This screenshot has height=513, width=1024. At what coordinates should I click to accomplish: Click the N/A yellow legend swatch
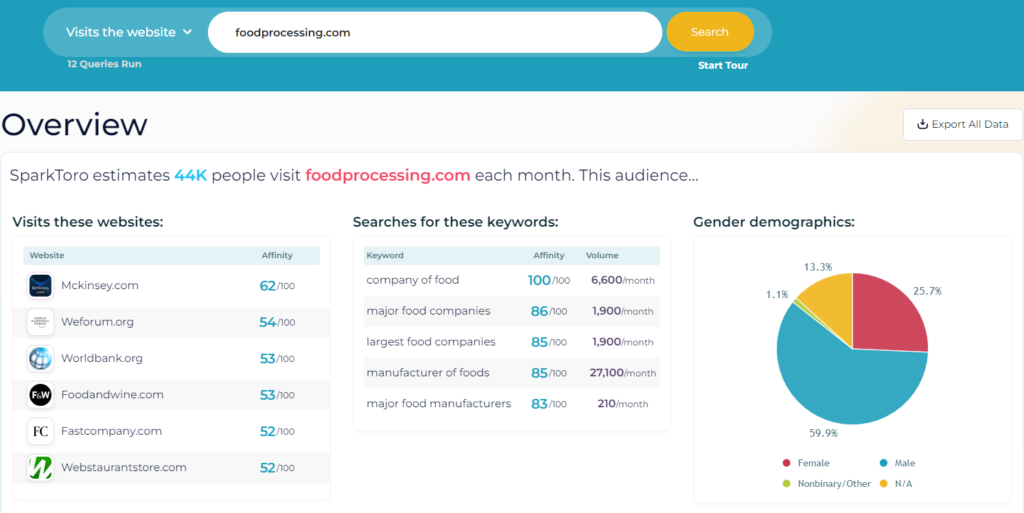(884, 484)
